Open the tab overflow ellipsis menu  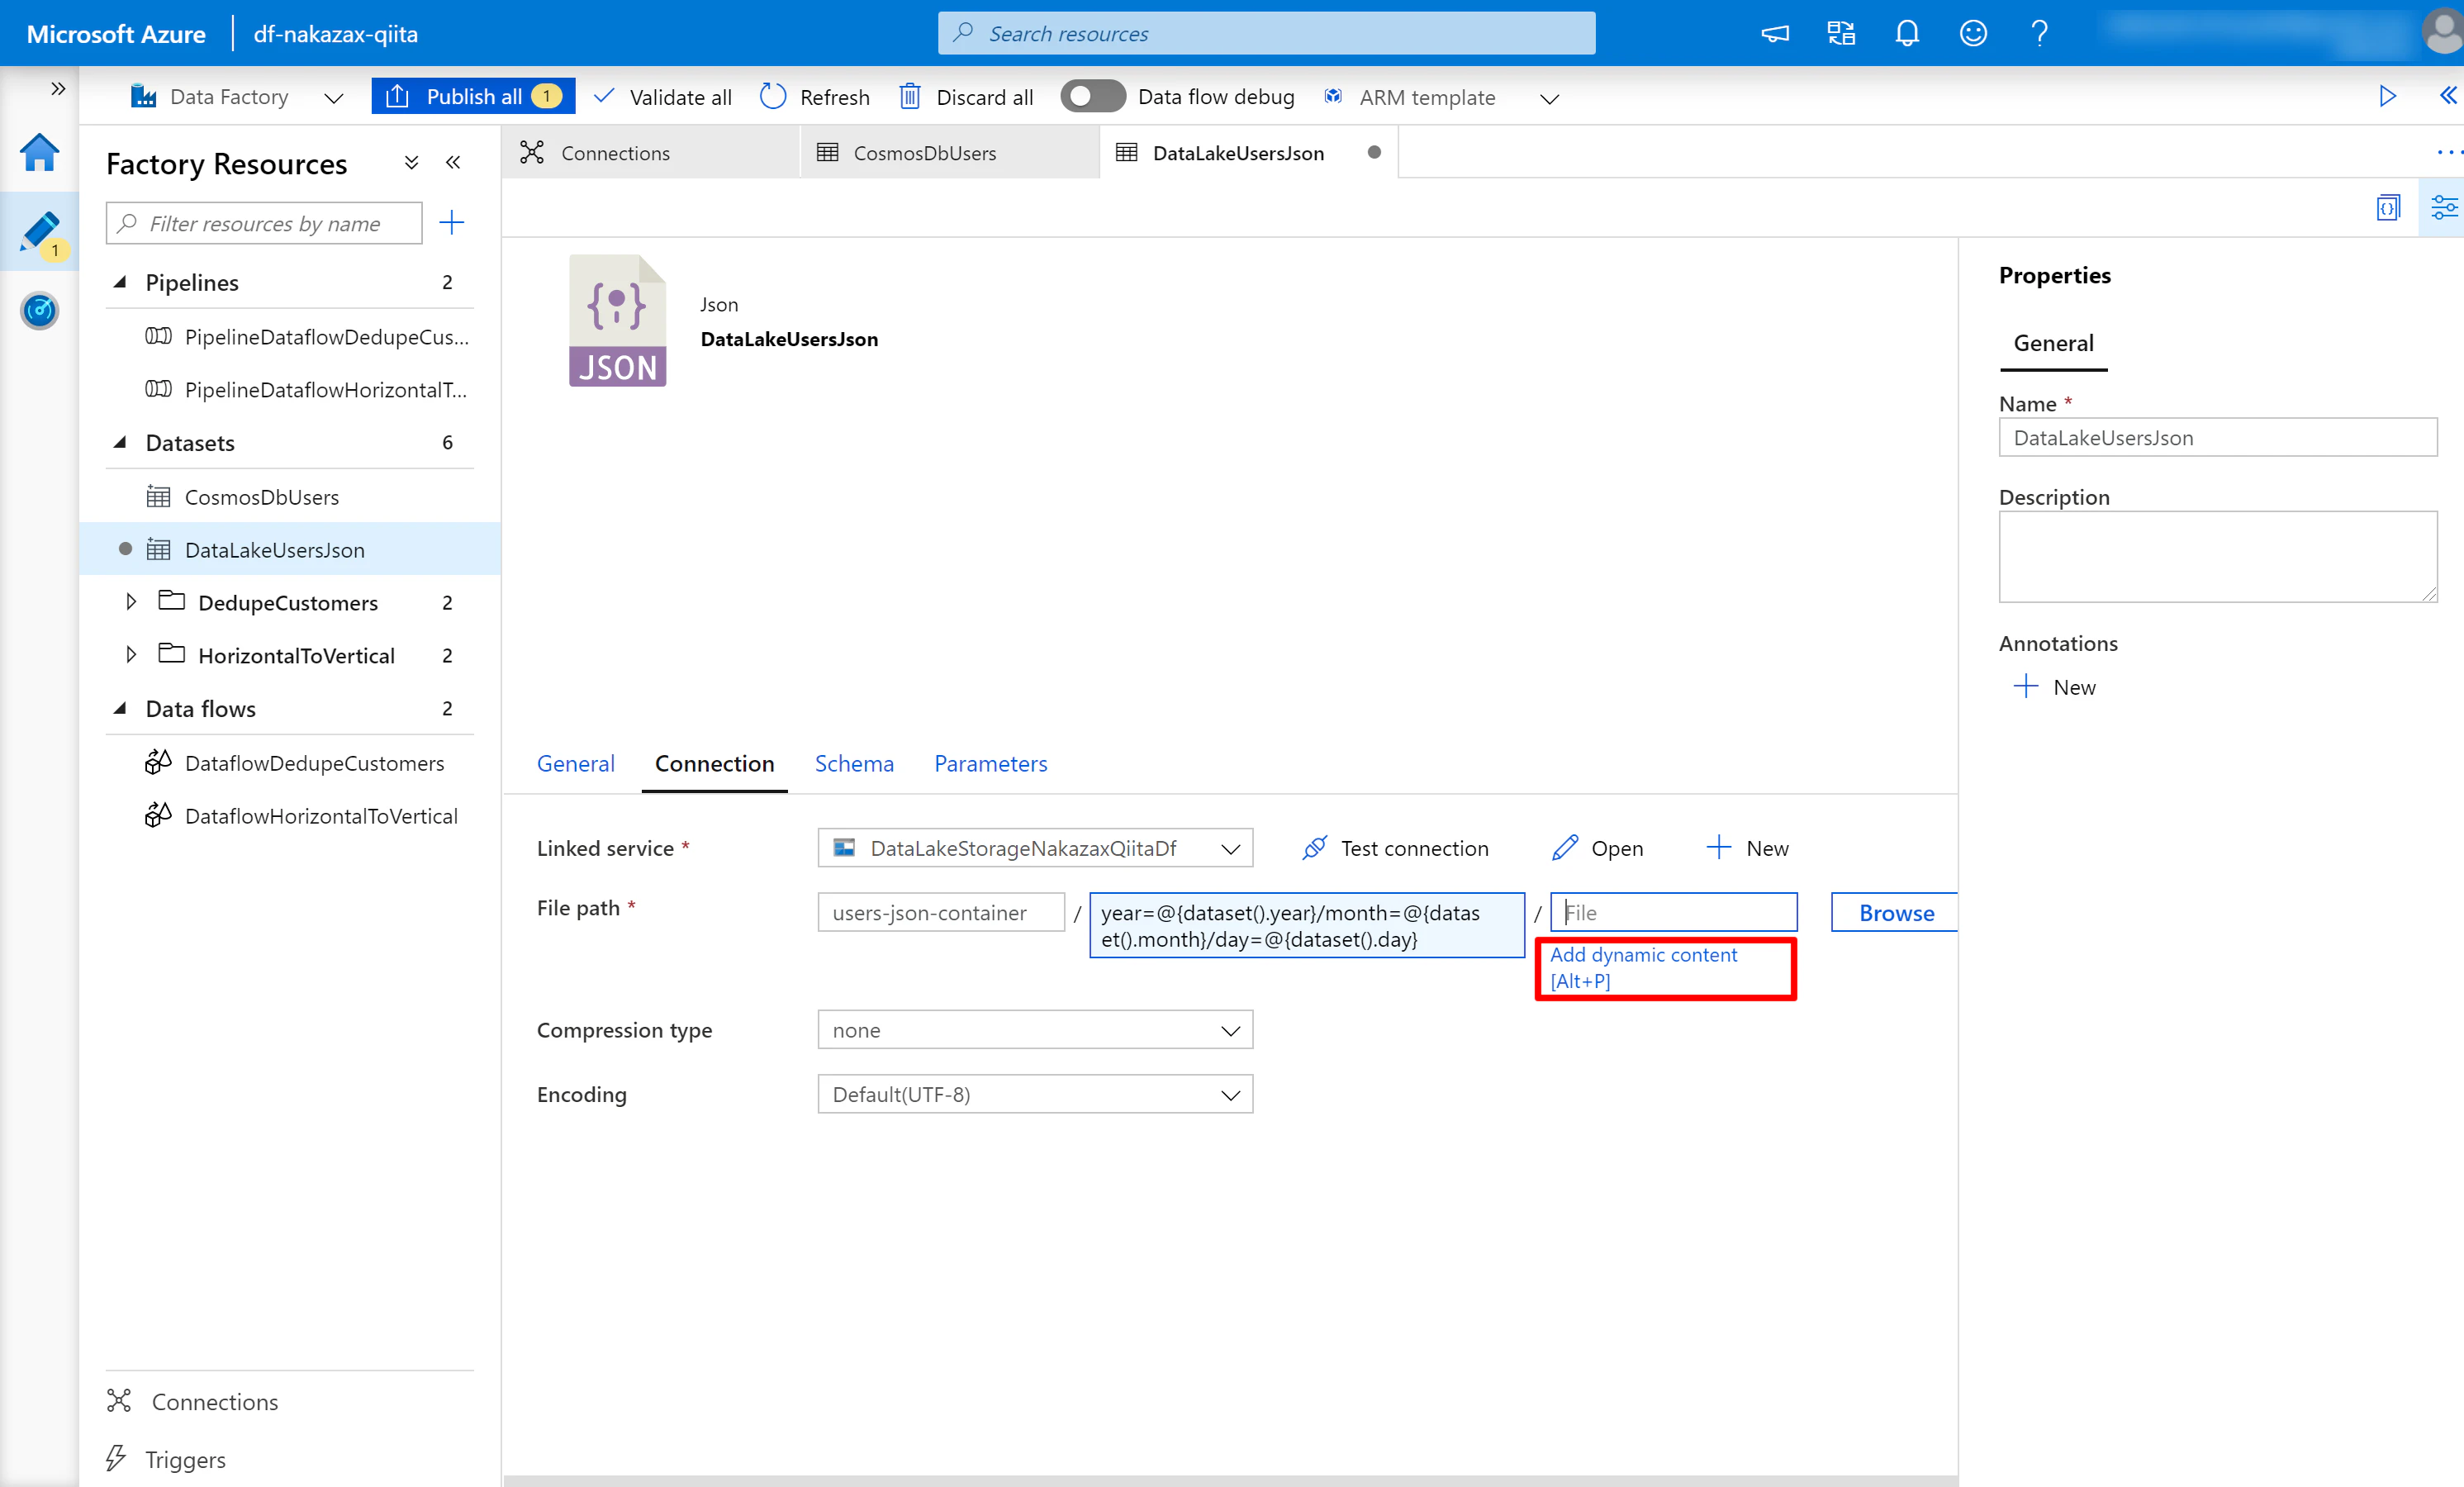[2449, 152]
